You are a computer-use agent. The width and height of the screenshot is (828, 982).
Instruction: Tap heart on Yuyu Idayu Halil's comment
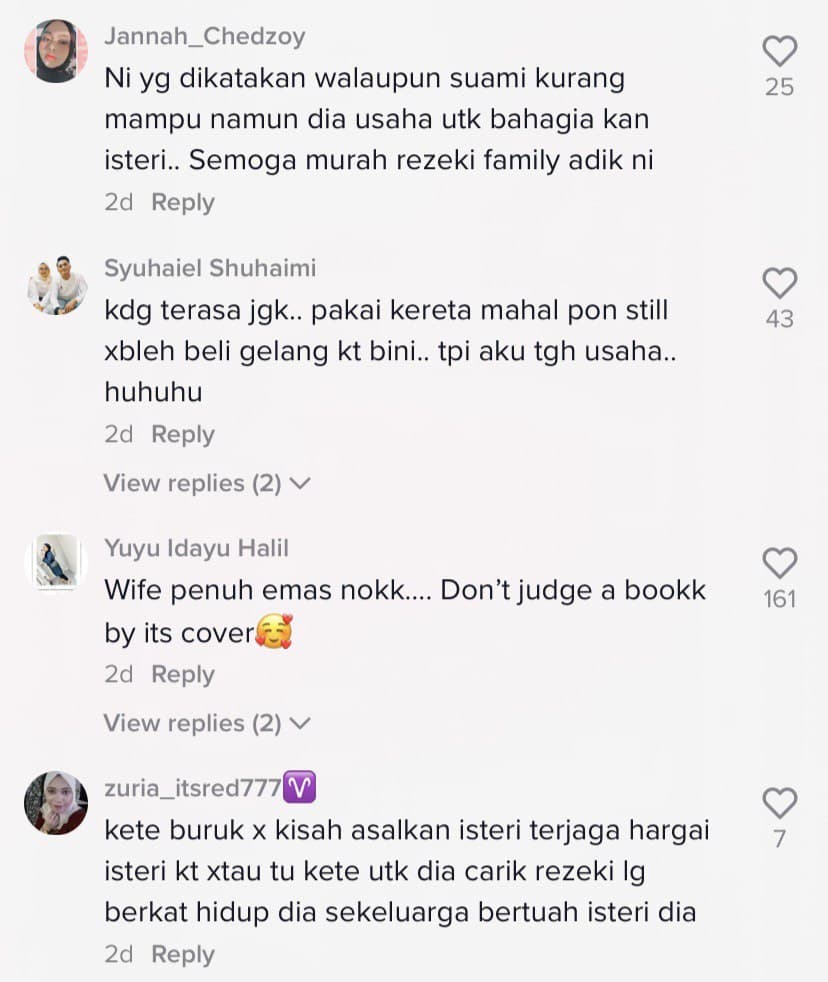tap(780, 563)
